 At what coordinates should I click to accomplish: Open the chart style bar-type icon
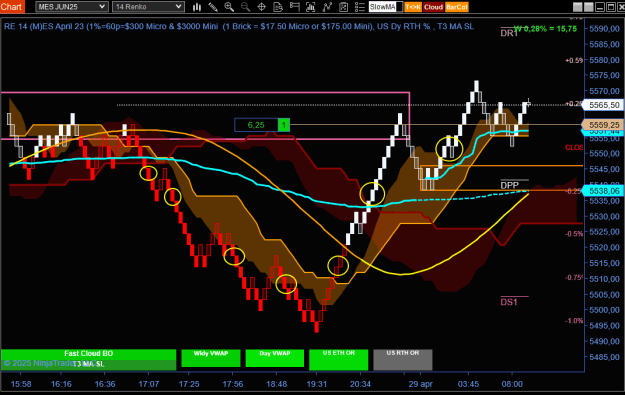pos(197,7)
